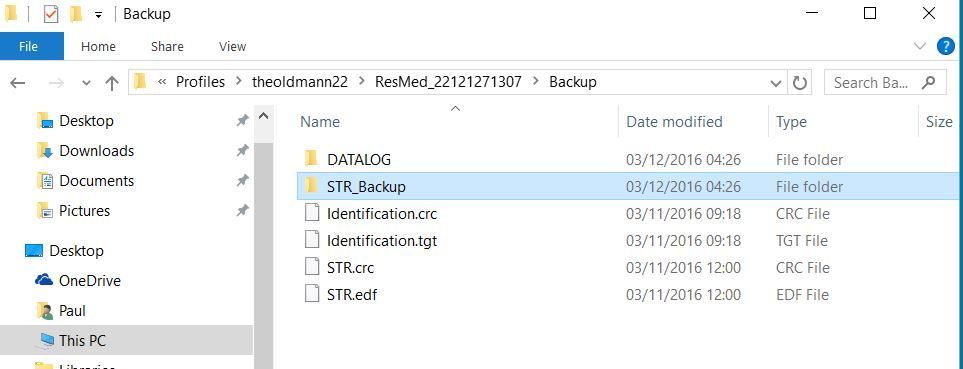Click the search magnifier icon
Viewport: 963px width, 369px height.
point(929,82)
